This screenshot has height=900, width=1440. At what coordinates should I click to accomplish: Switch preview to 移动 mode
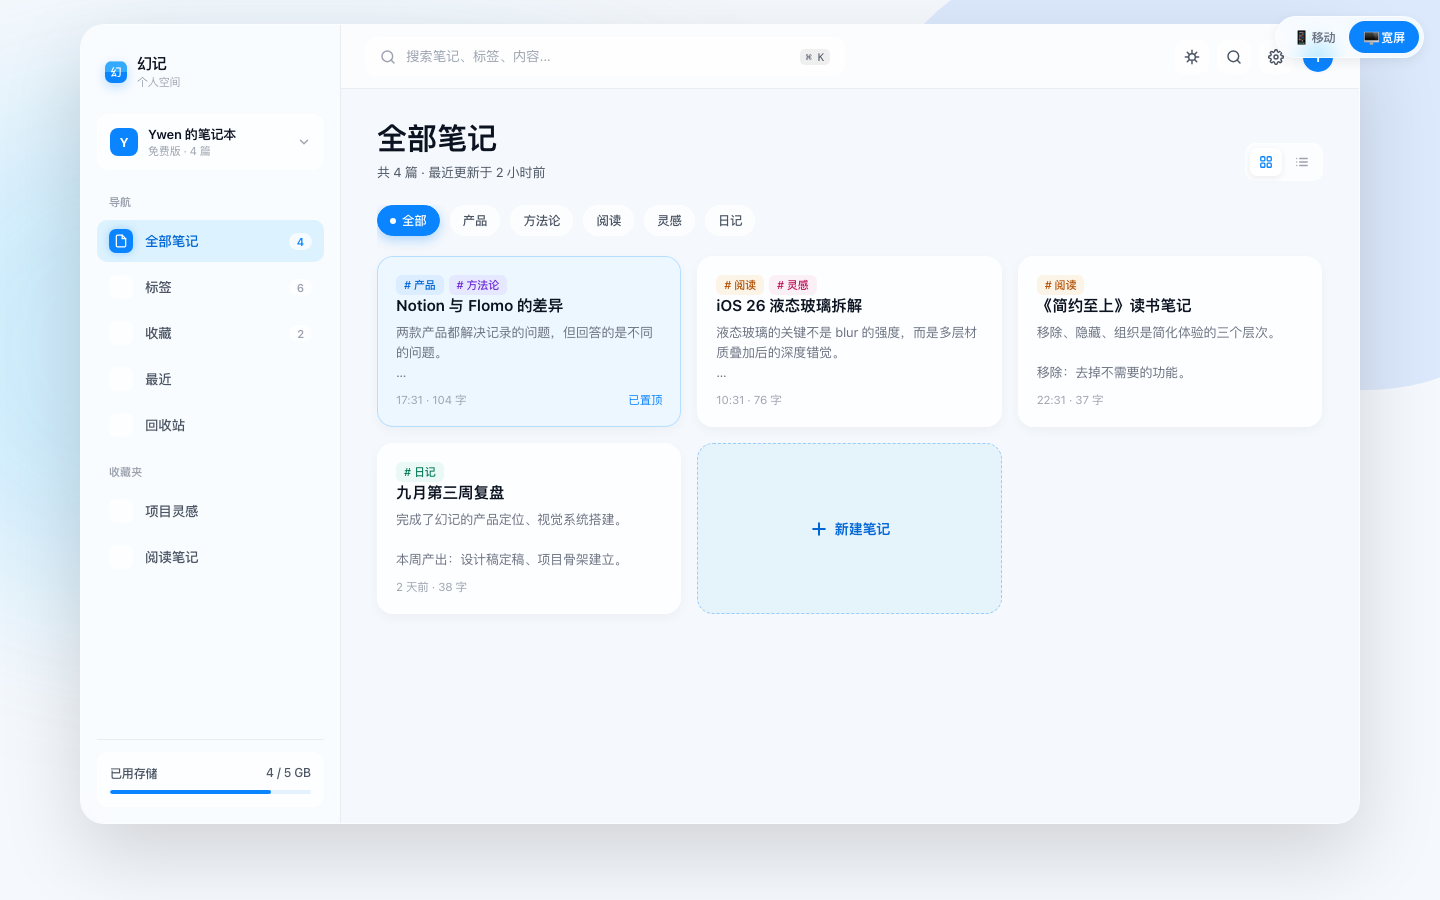tap(1316, 37)
